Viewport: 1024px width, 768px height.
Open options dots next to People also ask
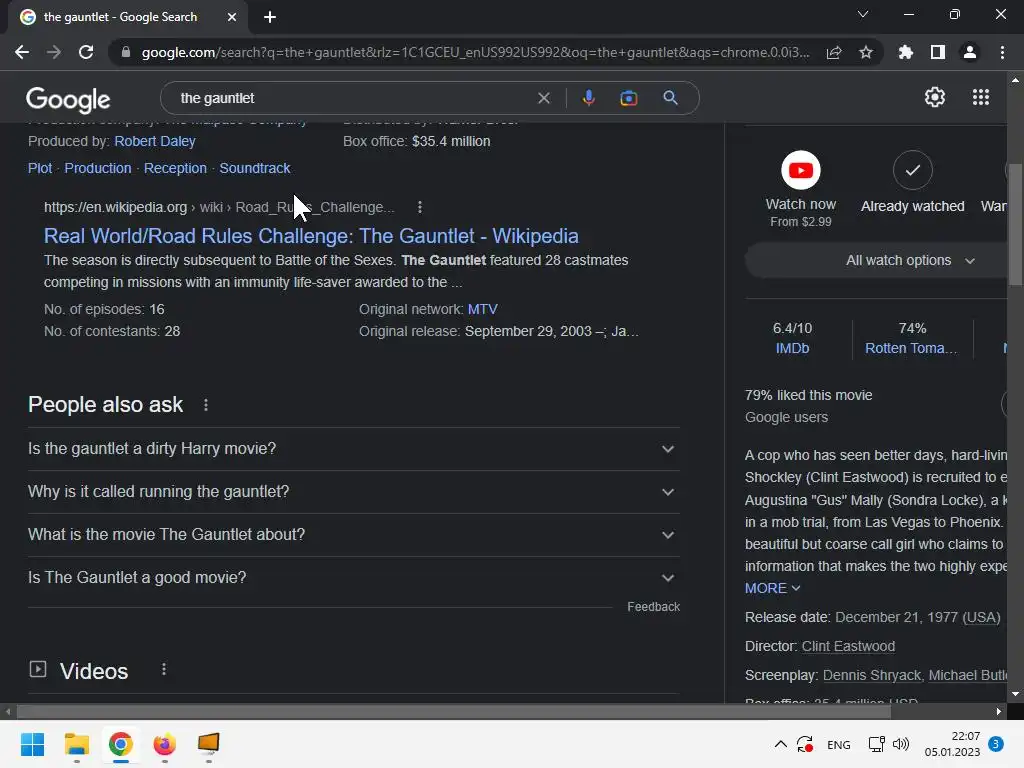click(206, 405)
